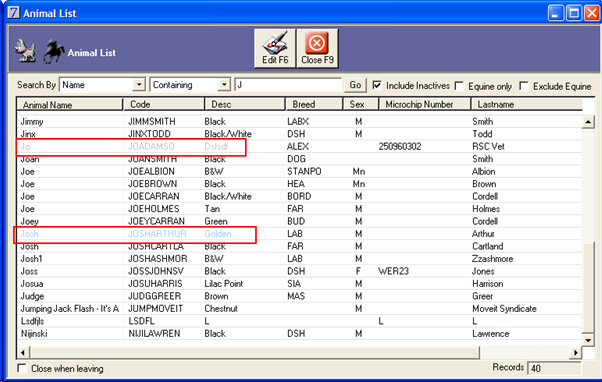This screenshot has height=382, width=602.
Task: Click the Chestnut description cell
Action: [221, 308]
